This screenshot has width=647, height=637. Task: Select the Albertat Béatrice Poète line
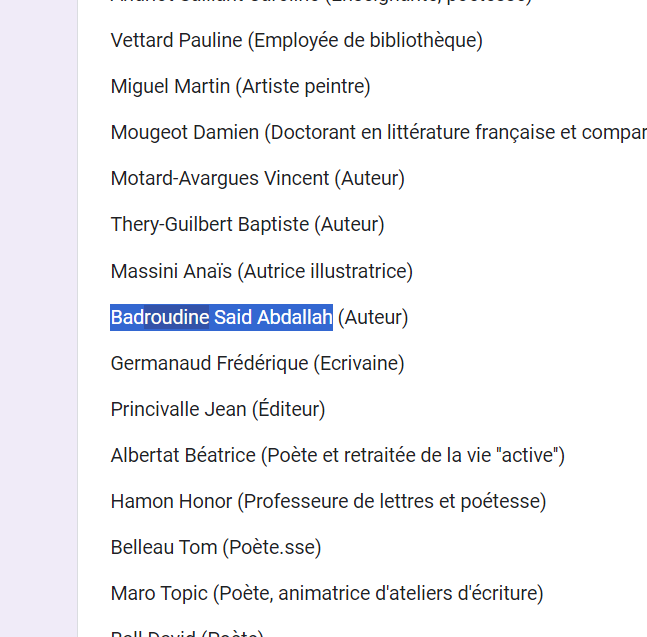tap(338, 455)
